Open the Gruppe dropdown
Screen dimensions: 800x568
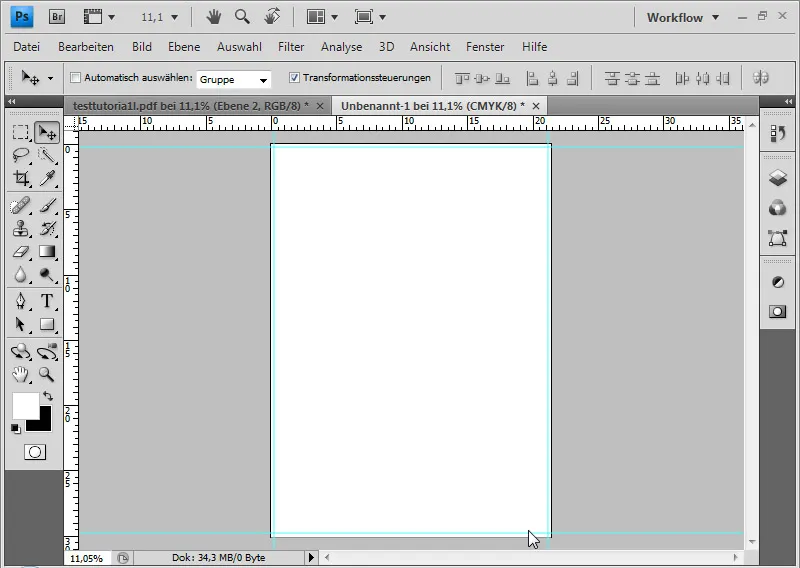(x=234, y=80)
